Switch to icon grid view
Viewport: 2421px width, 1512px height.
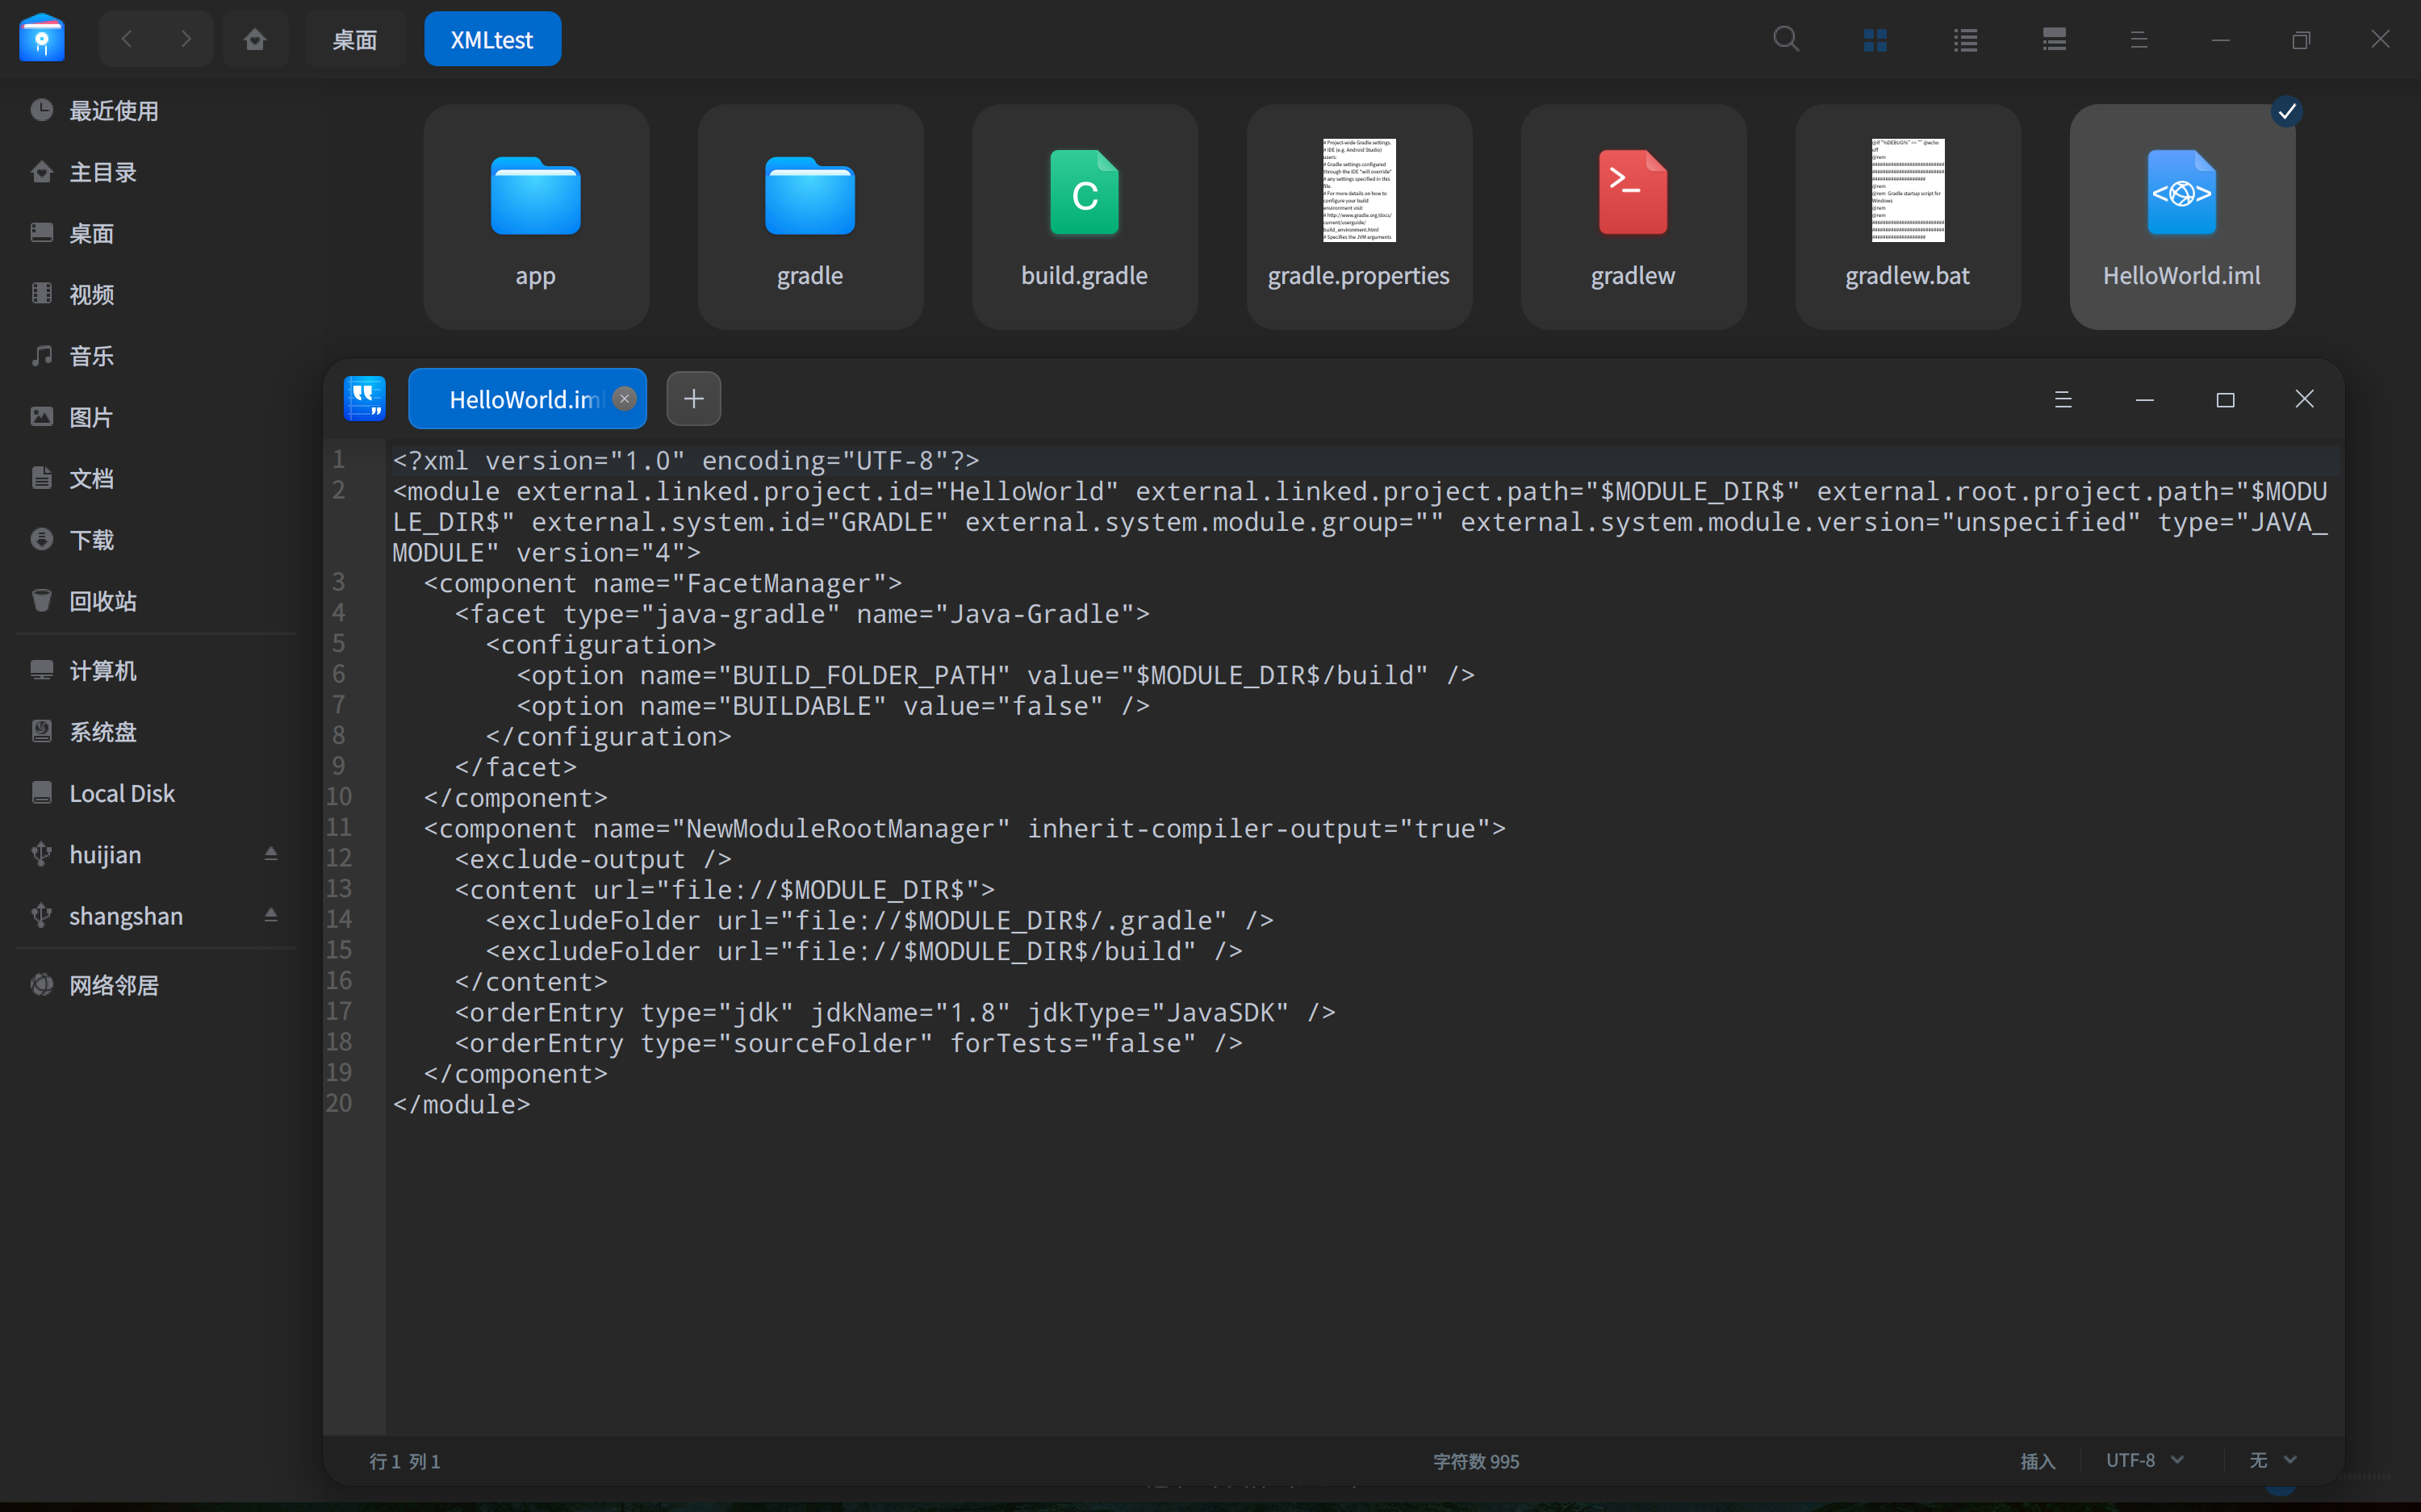[x=1875, y=40]
